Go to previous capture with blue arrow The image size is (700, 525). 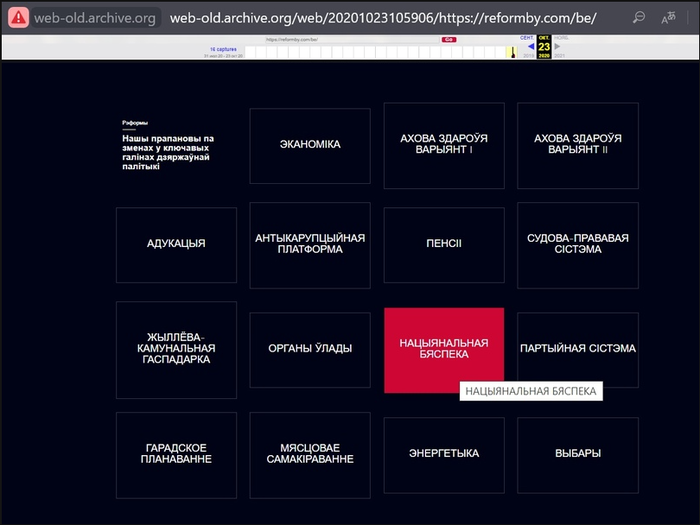(x=530, y=46)
